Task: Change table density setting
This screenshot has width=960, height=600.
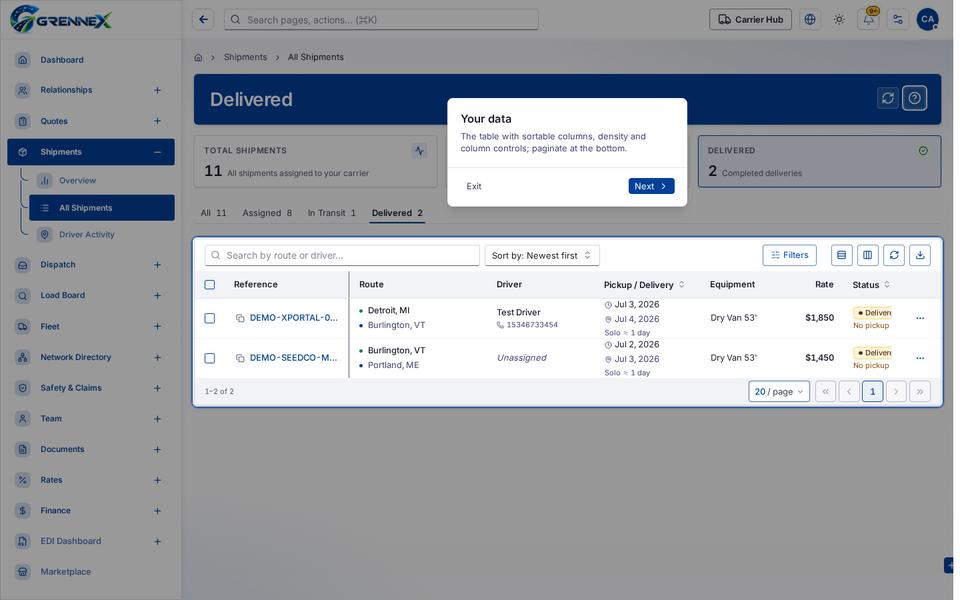Action: tap(842, 255)
